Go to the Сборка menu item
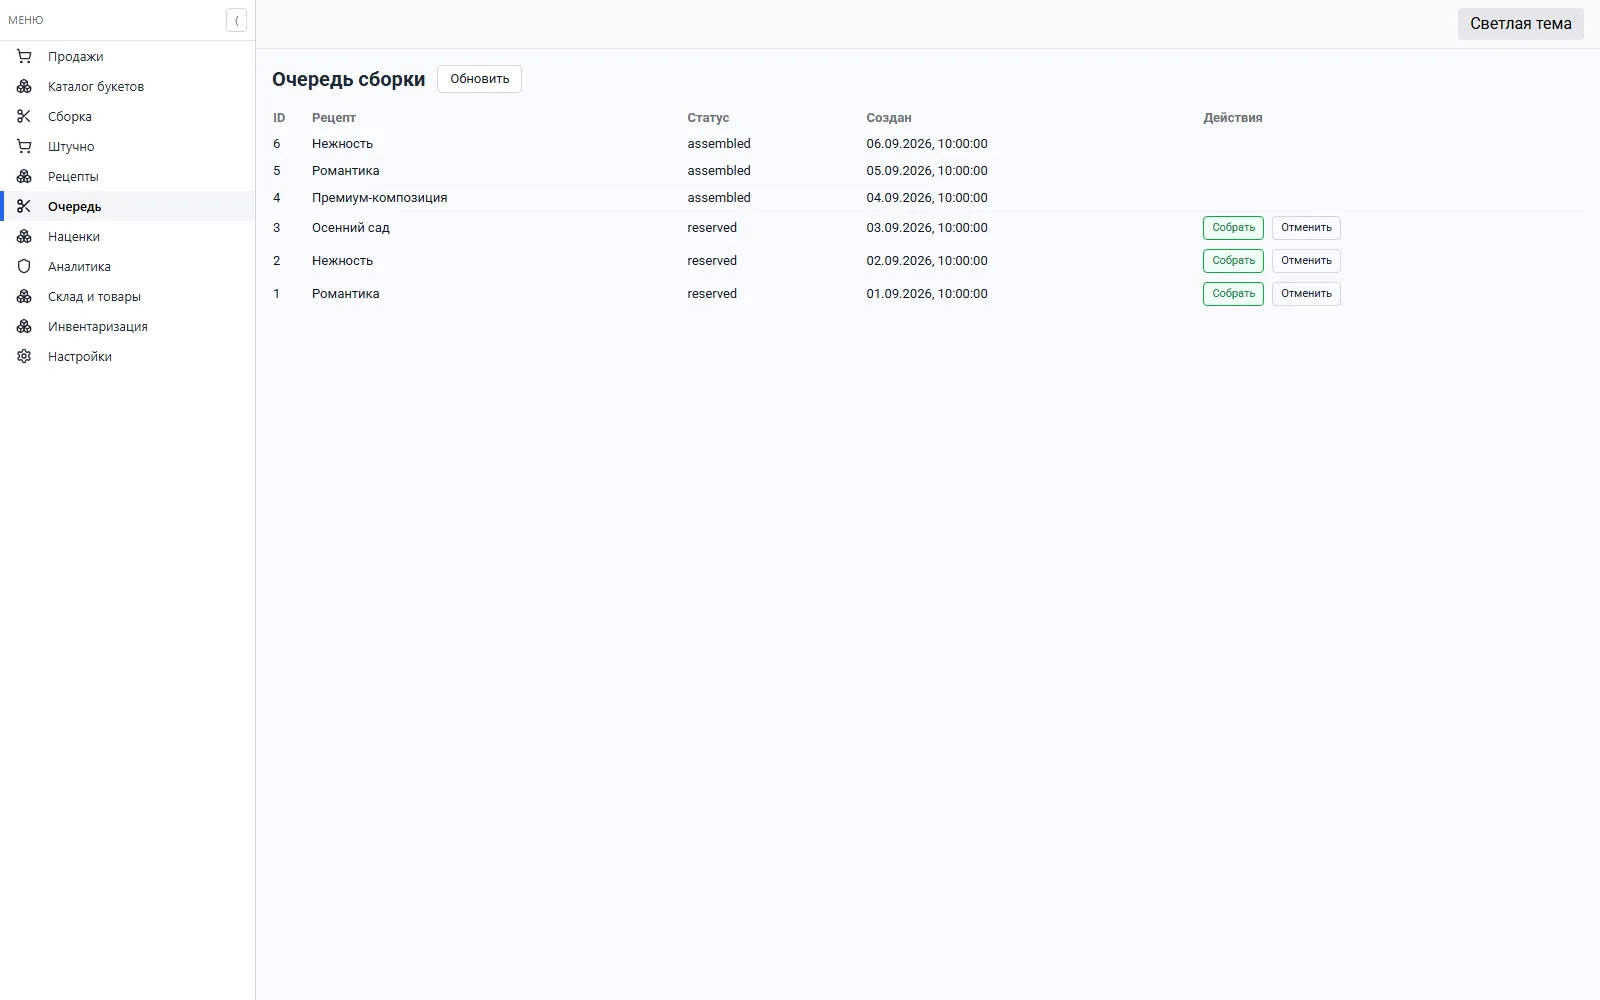Viewport: 1600px width, 1000px height. pos(128,117)
